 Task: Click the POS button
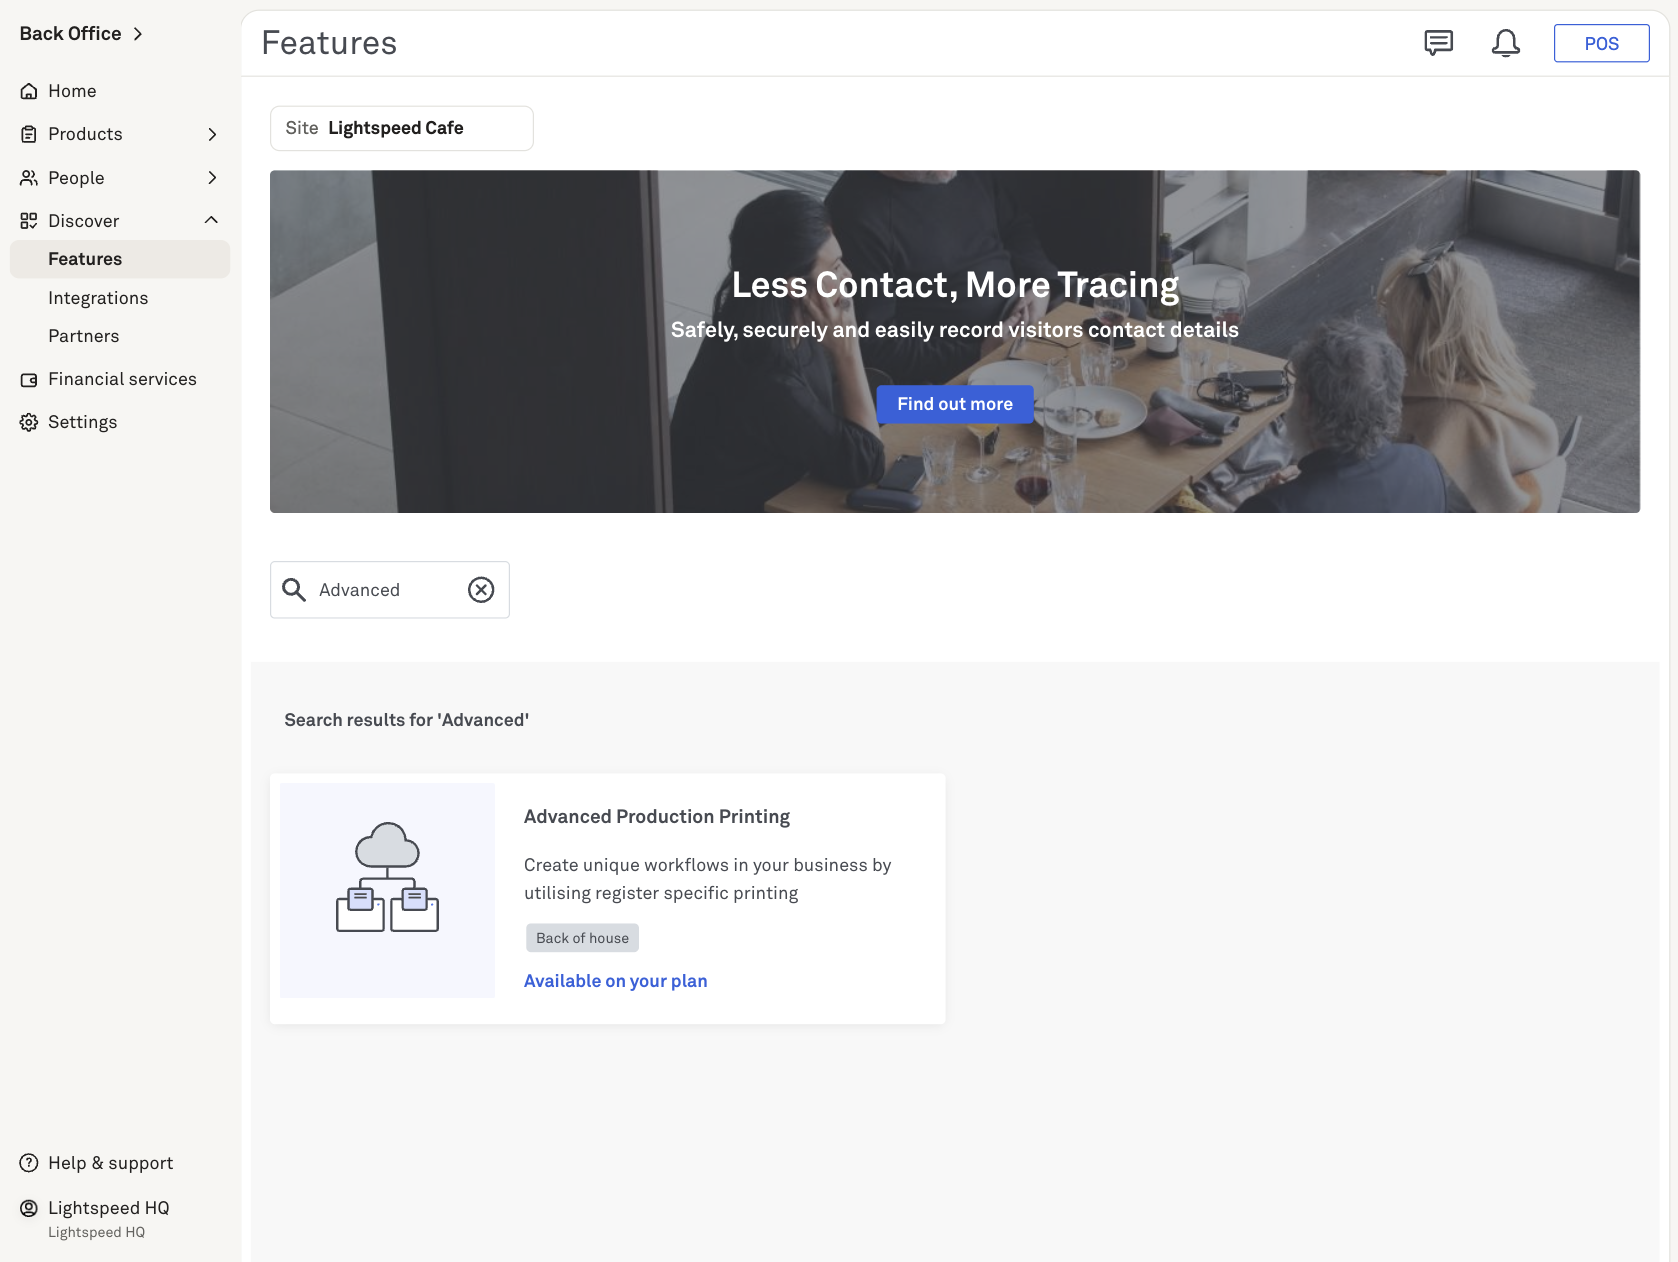point(1601,43)
